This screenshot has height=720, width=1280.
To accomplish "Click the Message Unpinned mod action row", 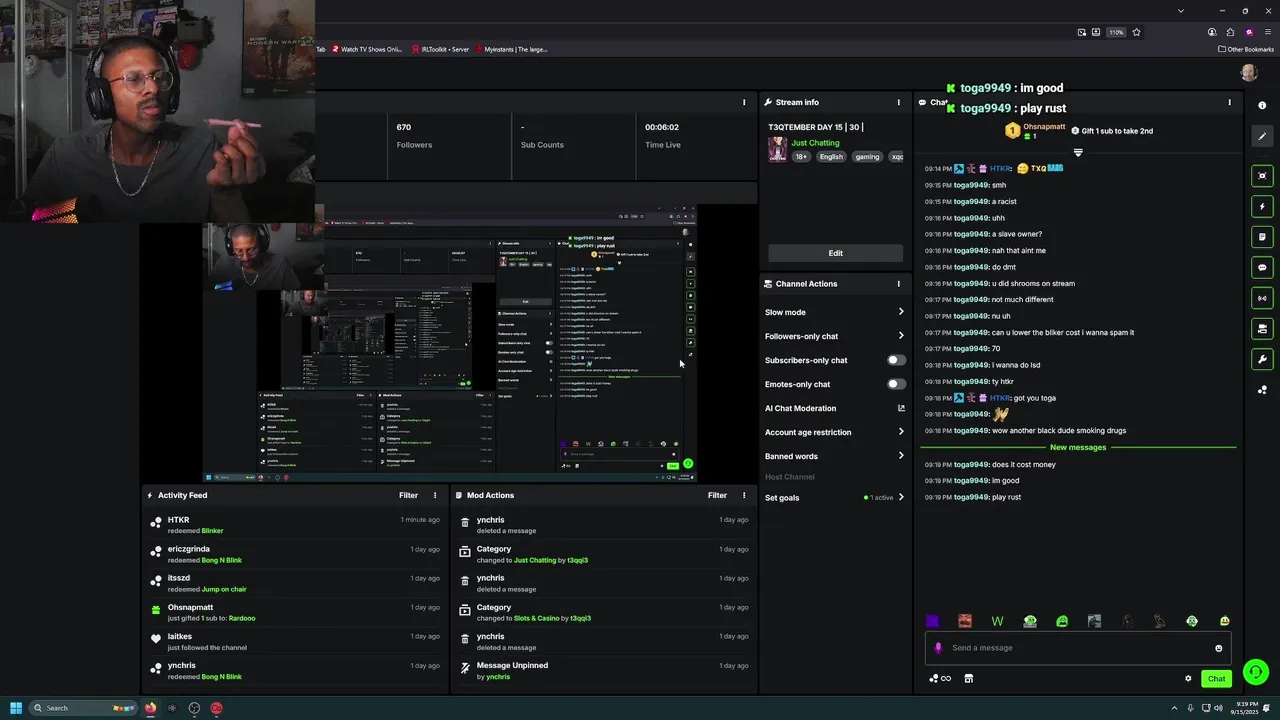I will point(604,670).
